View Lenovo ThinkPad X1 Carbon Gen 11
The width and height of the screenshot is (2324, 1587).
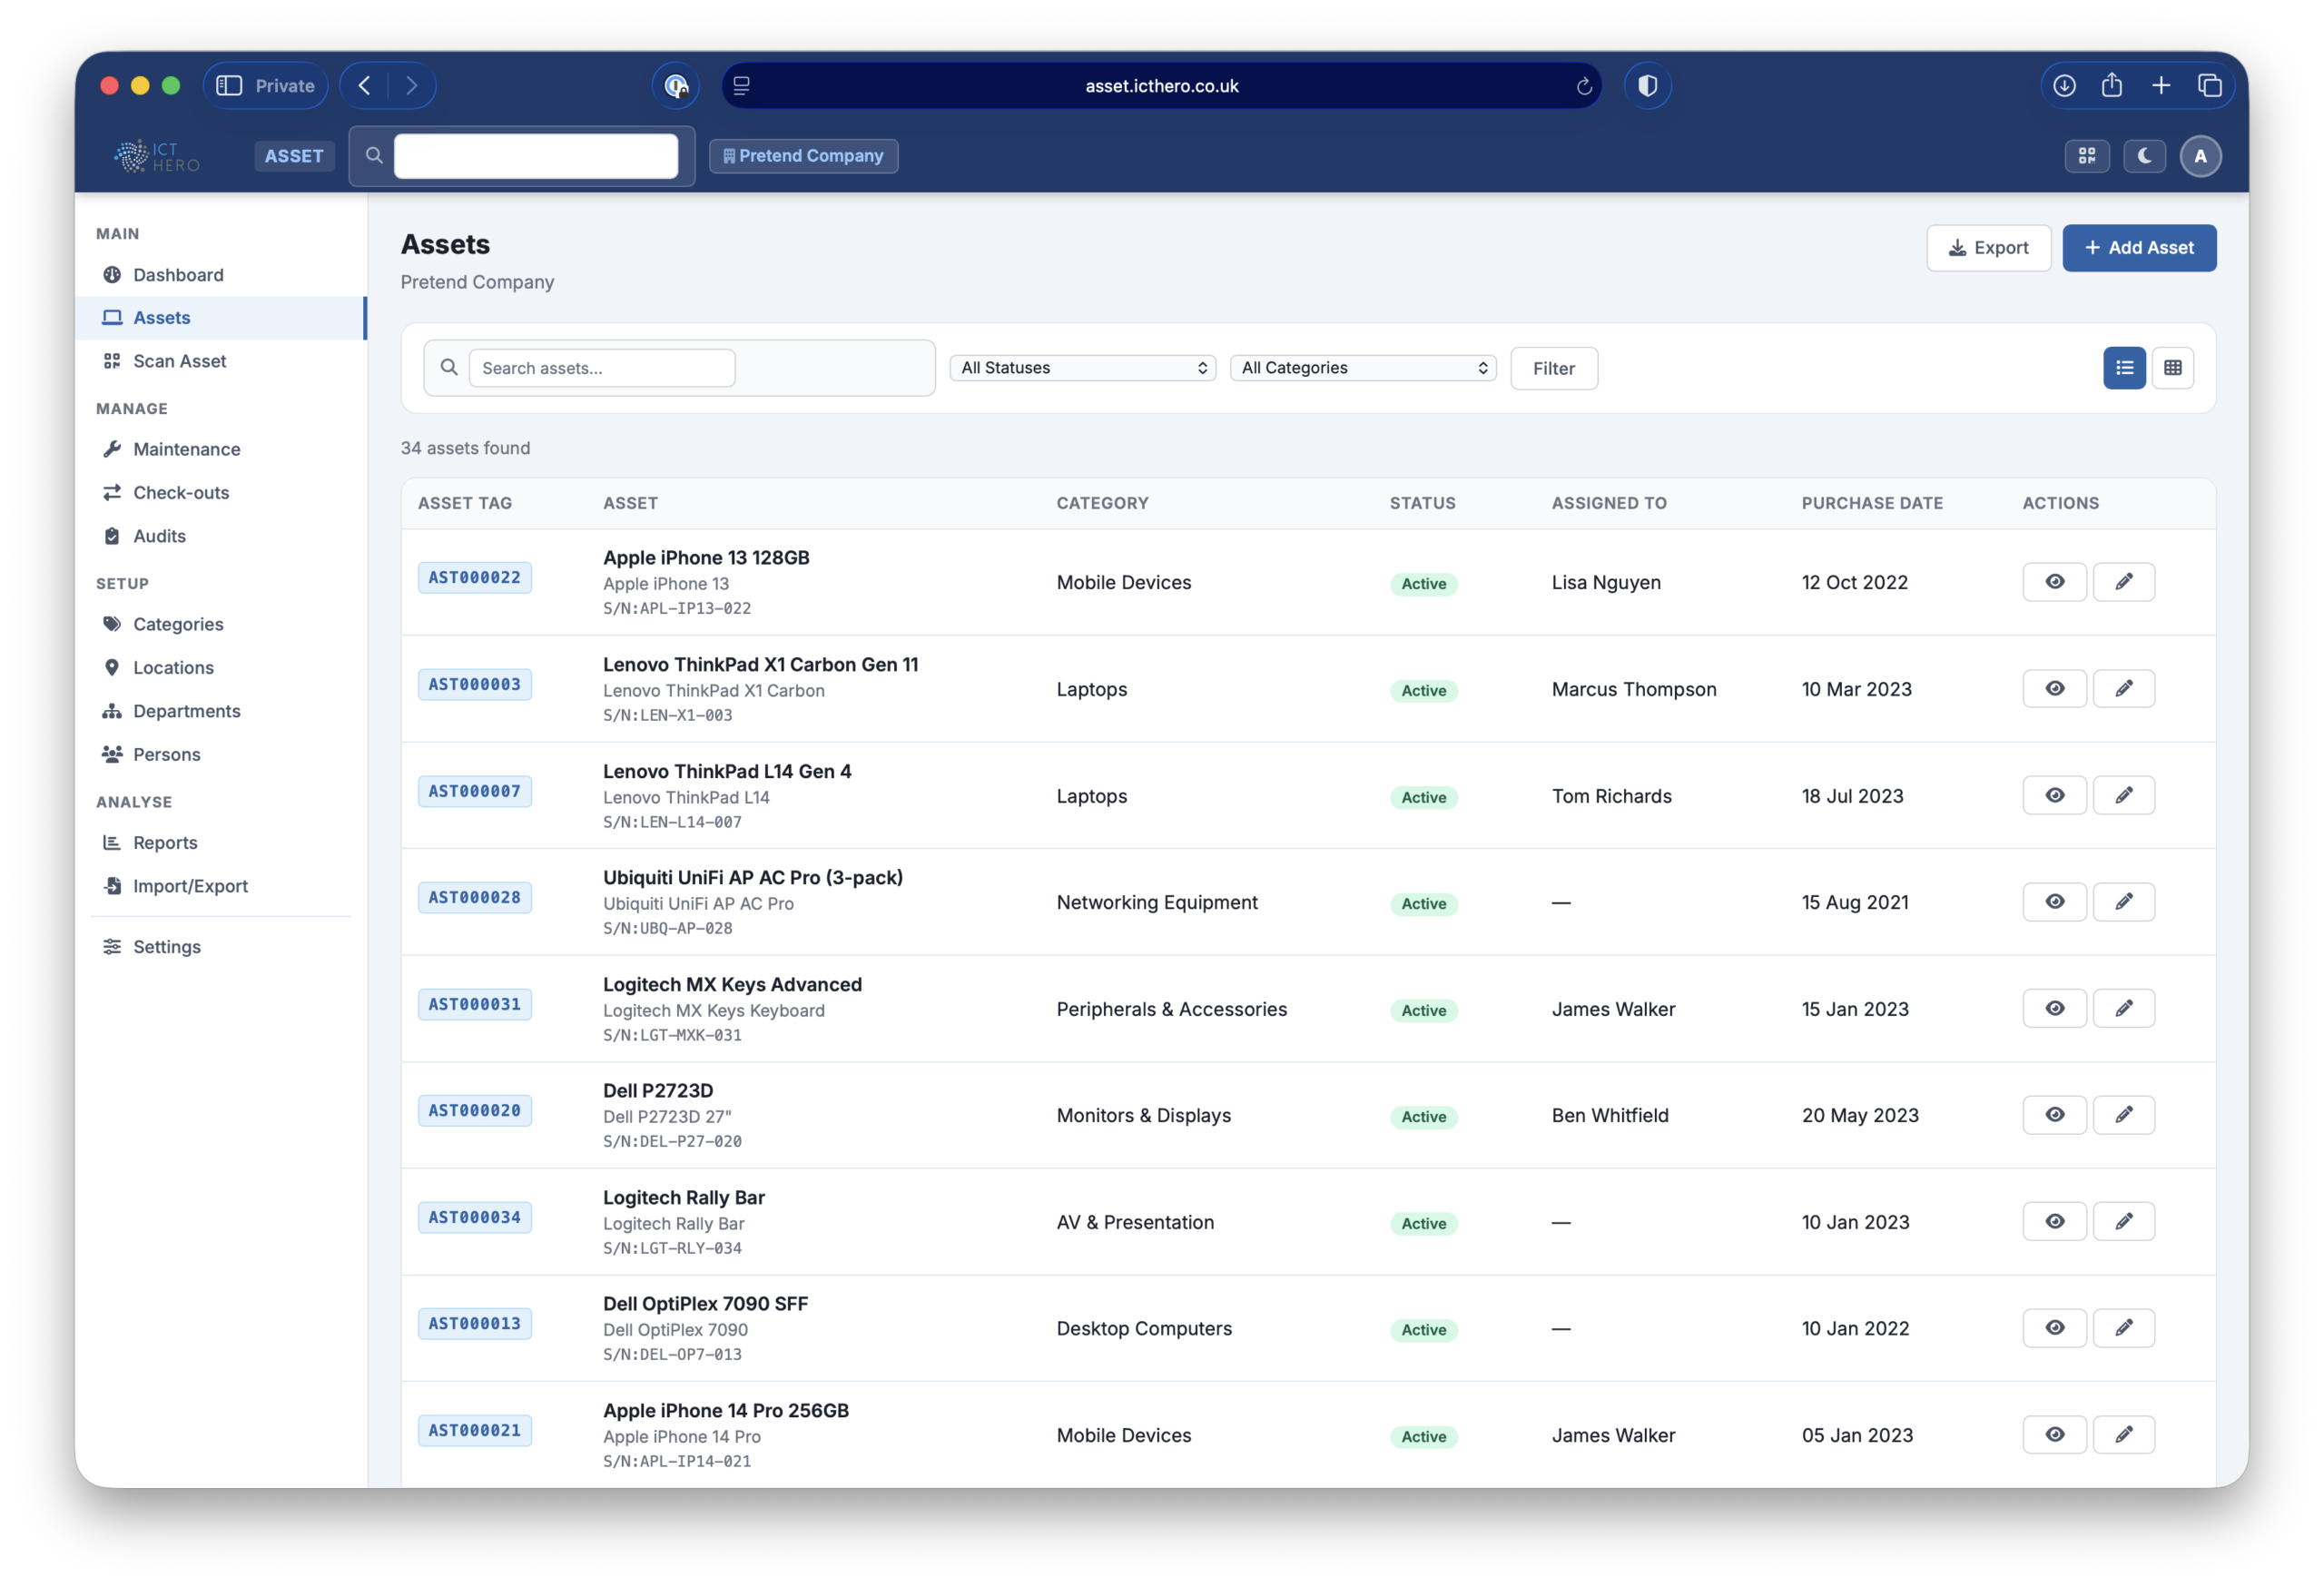(x=2054, y=689)
